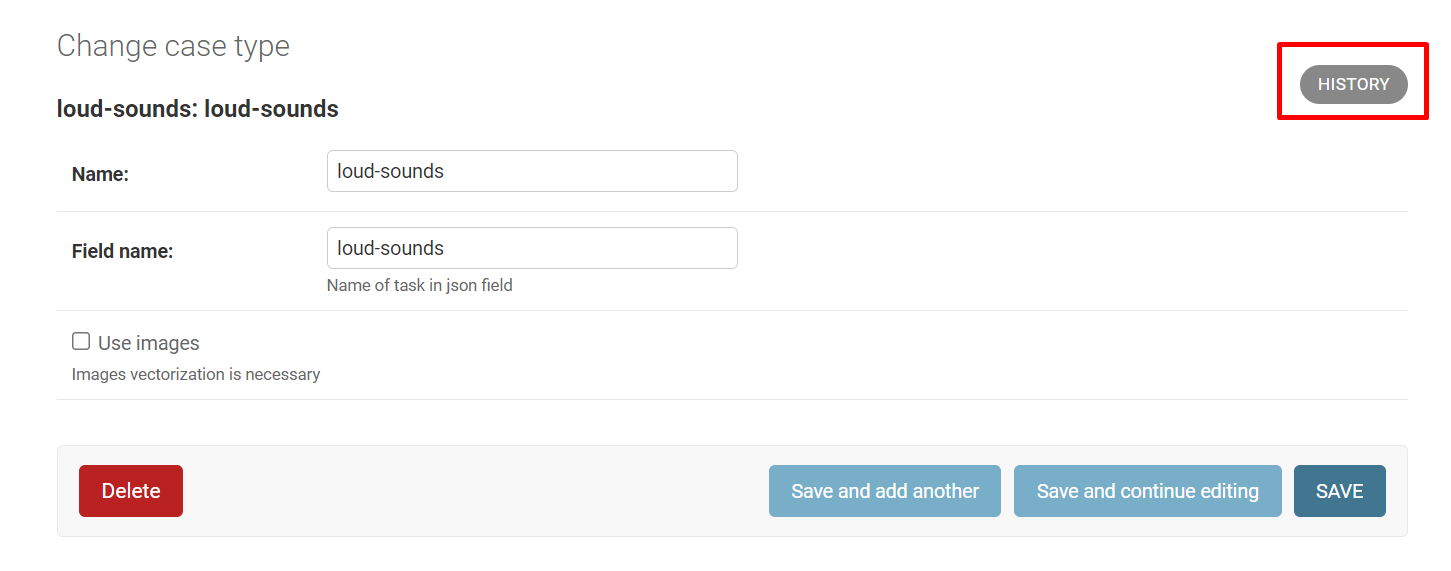Click empty space in the grey submit row
This screenshot has height=571, width=1451.
pyautogui.click(x=470, y=491)
